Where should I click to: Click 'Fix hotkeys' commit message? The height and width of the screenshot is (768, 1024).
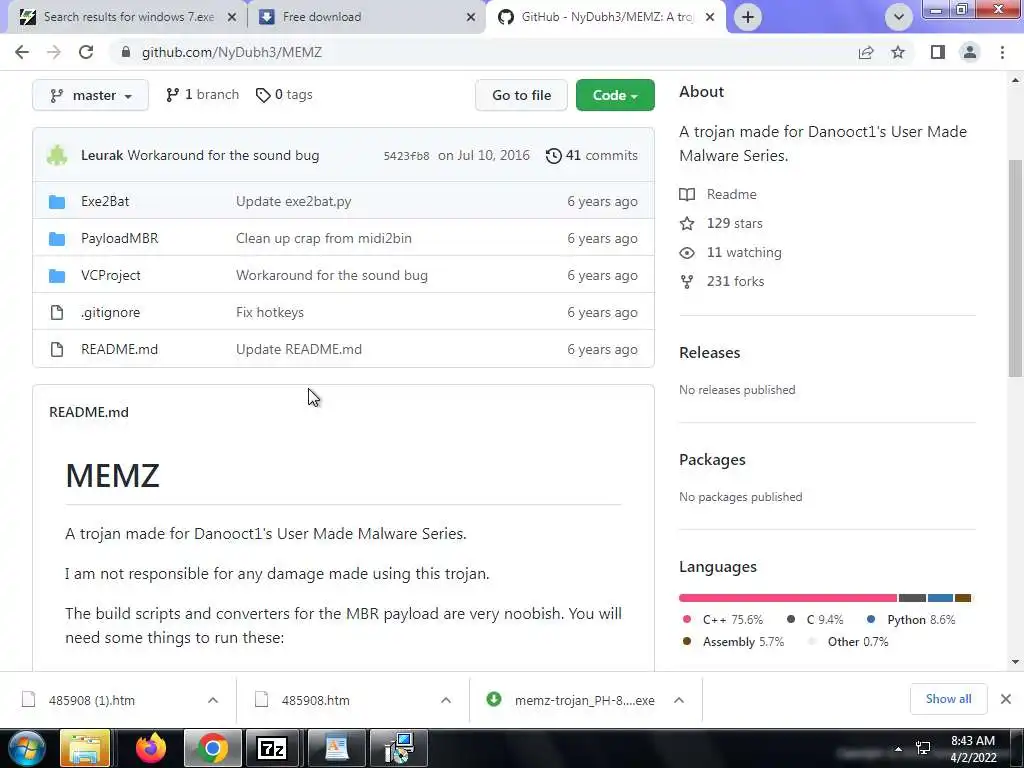pyautogui.click(x=270, y=312)
